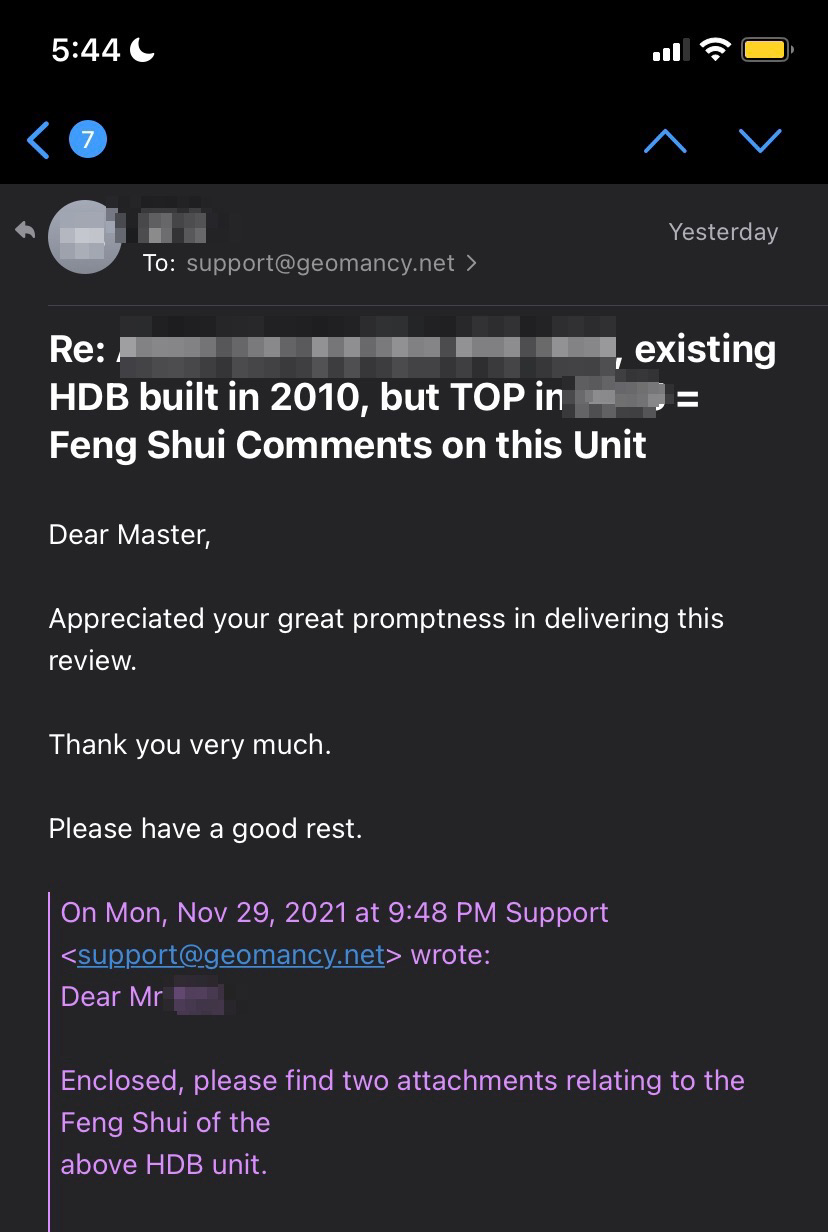Tap the Feng Shui Comments subject line
This screenshot has width=828, height=1232.
[348, 444]
